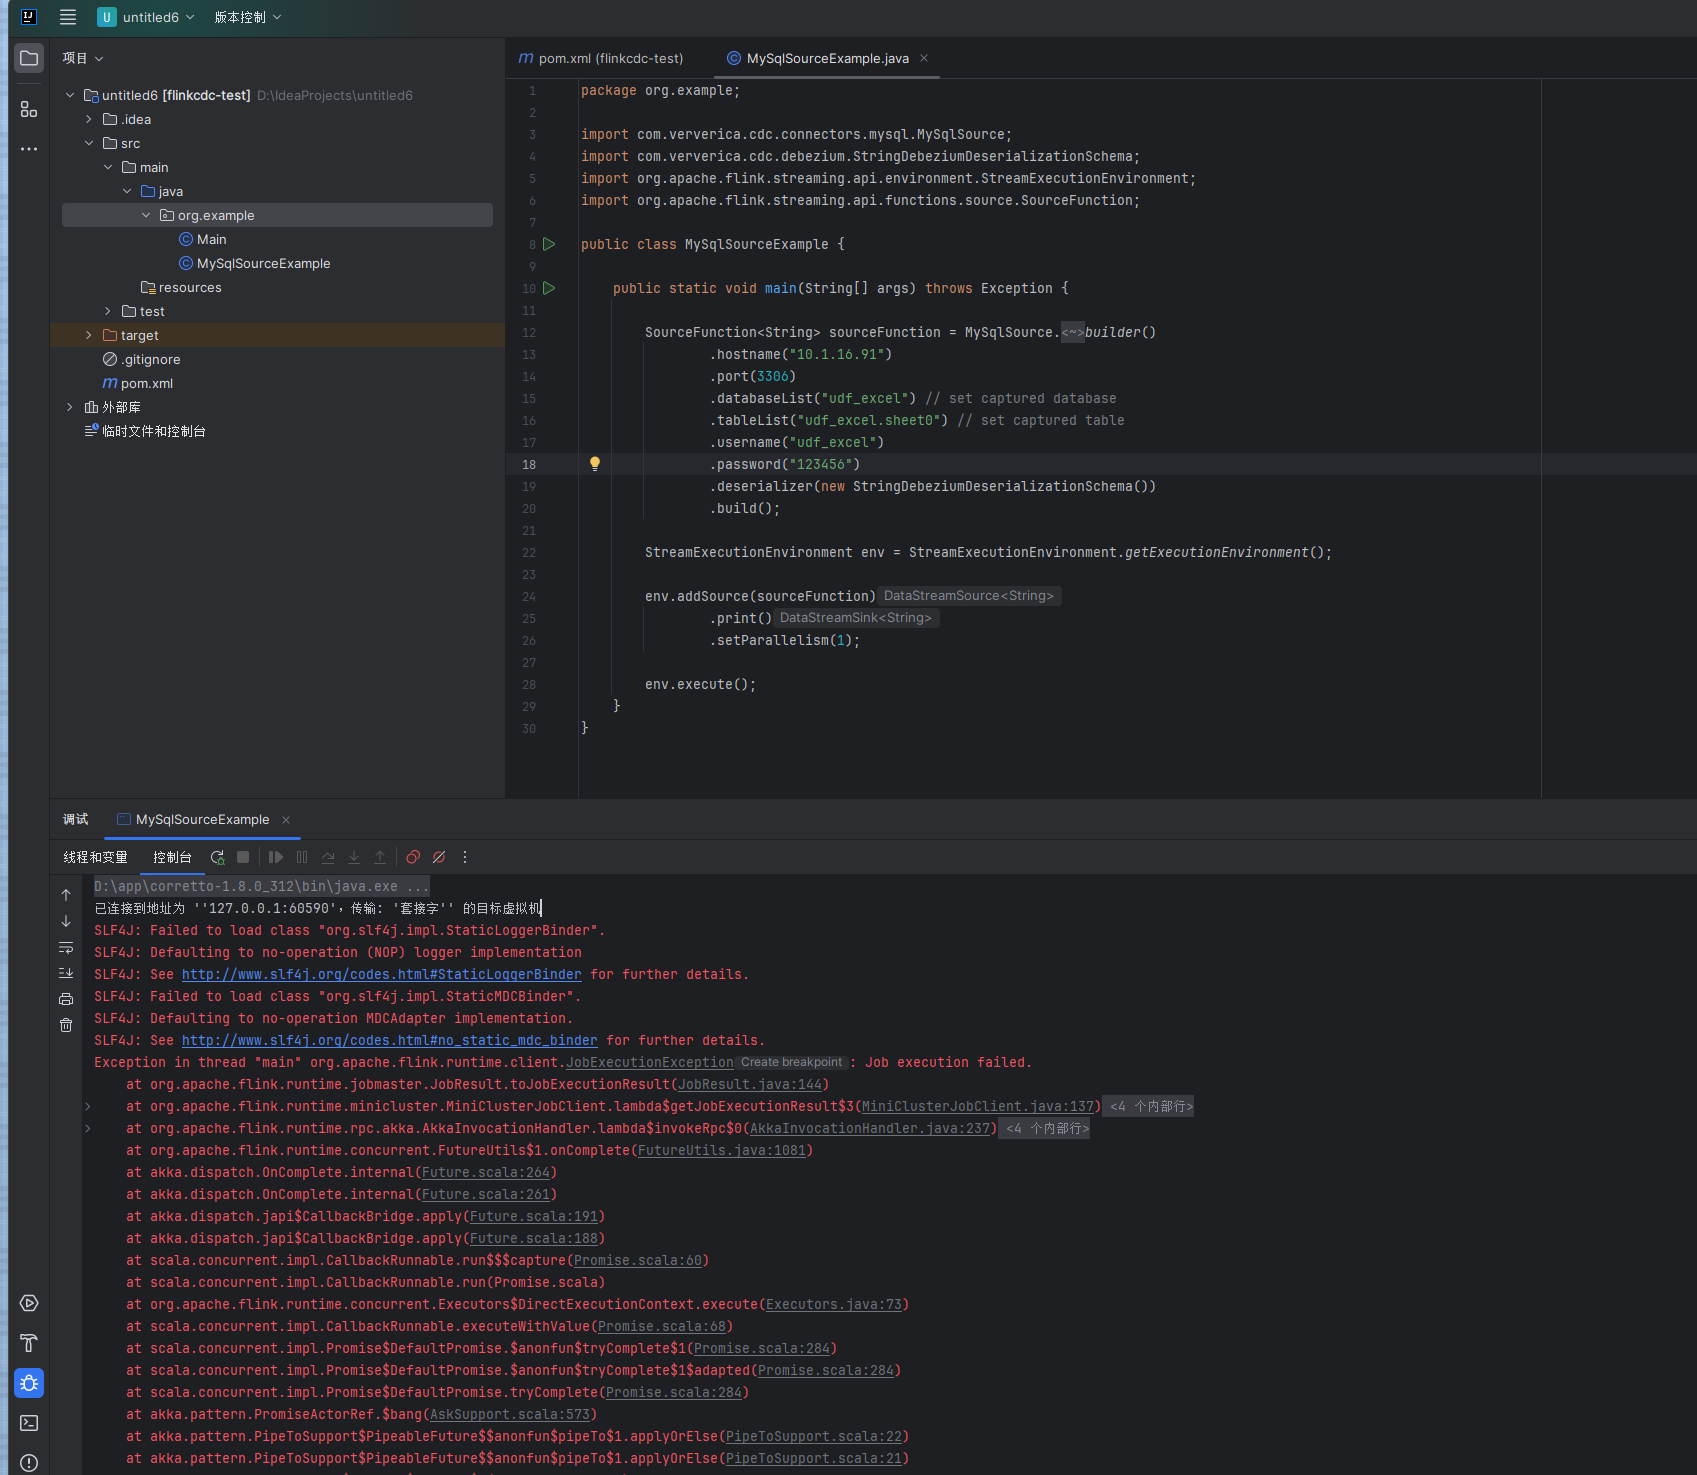Image resolution: width=1697 pixels, height=1475 pixels.
Task: Resume program execution
Action: click(276, 857)
